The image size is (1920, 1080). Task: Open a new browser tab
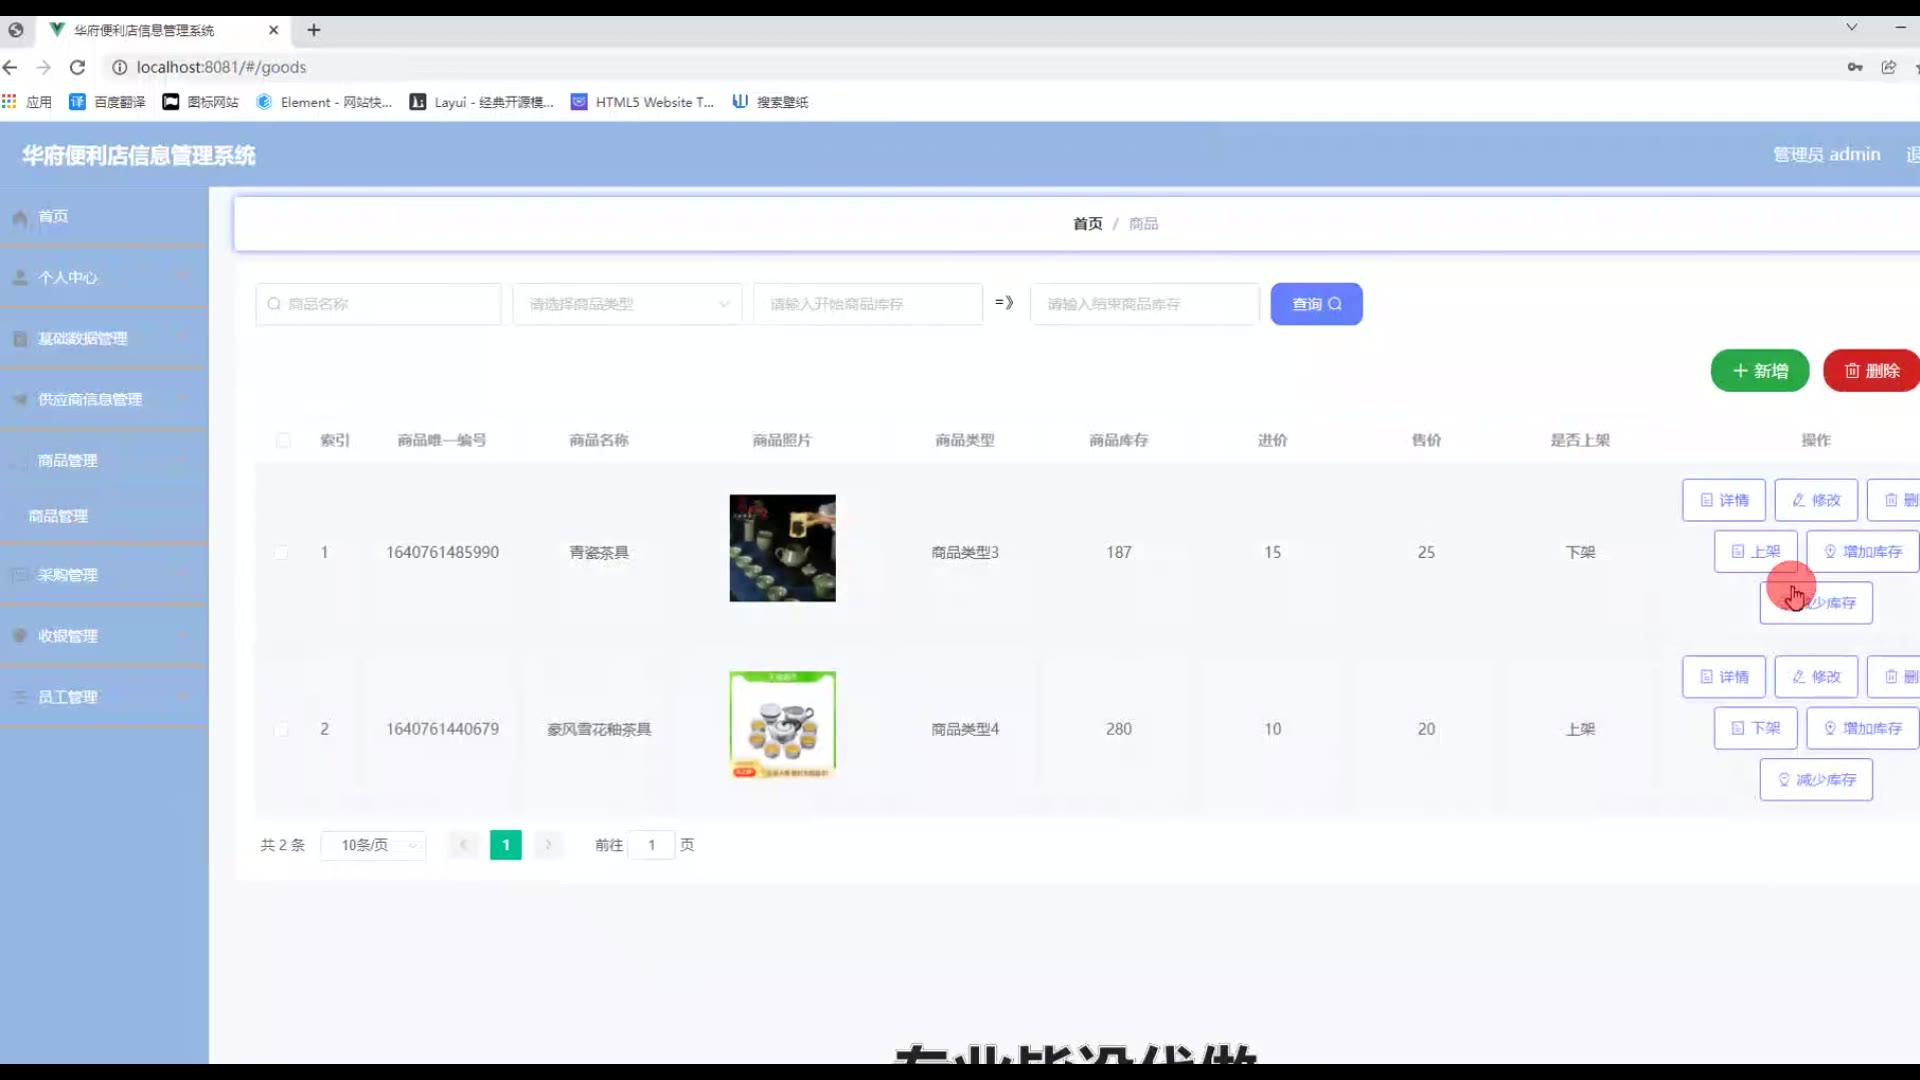pyautogui.click(x=314, y=30)
